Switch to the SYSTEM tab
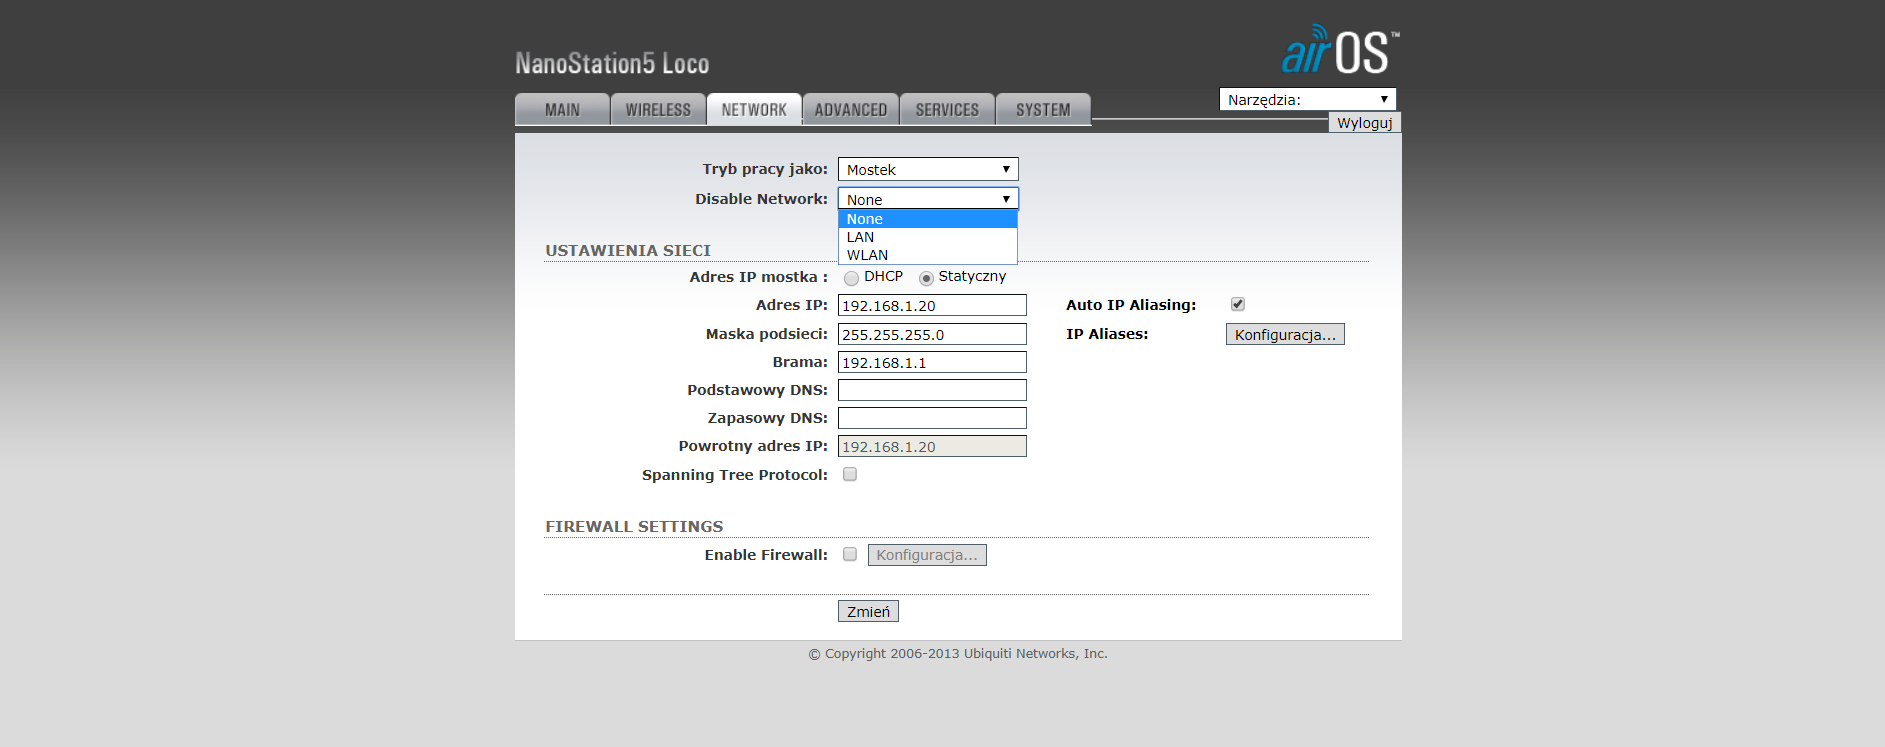This screenshot has width=1885, height=747. pos(1043,110)
